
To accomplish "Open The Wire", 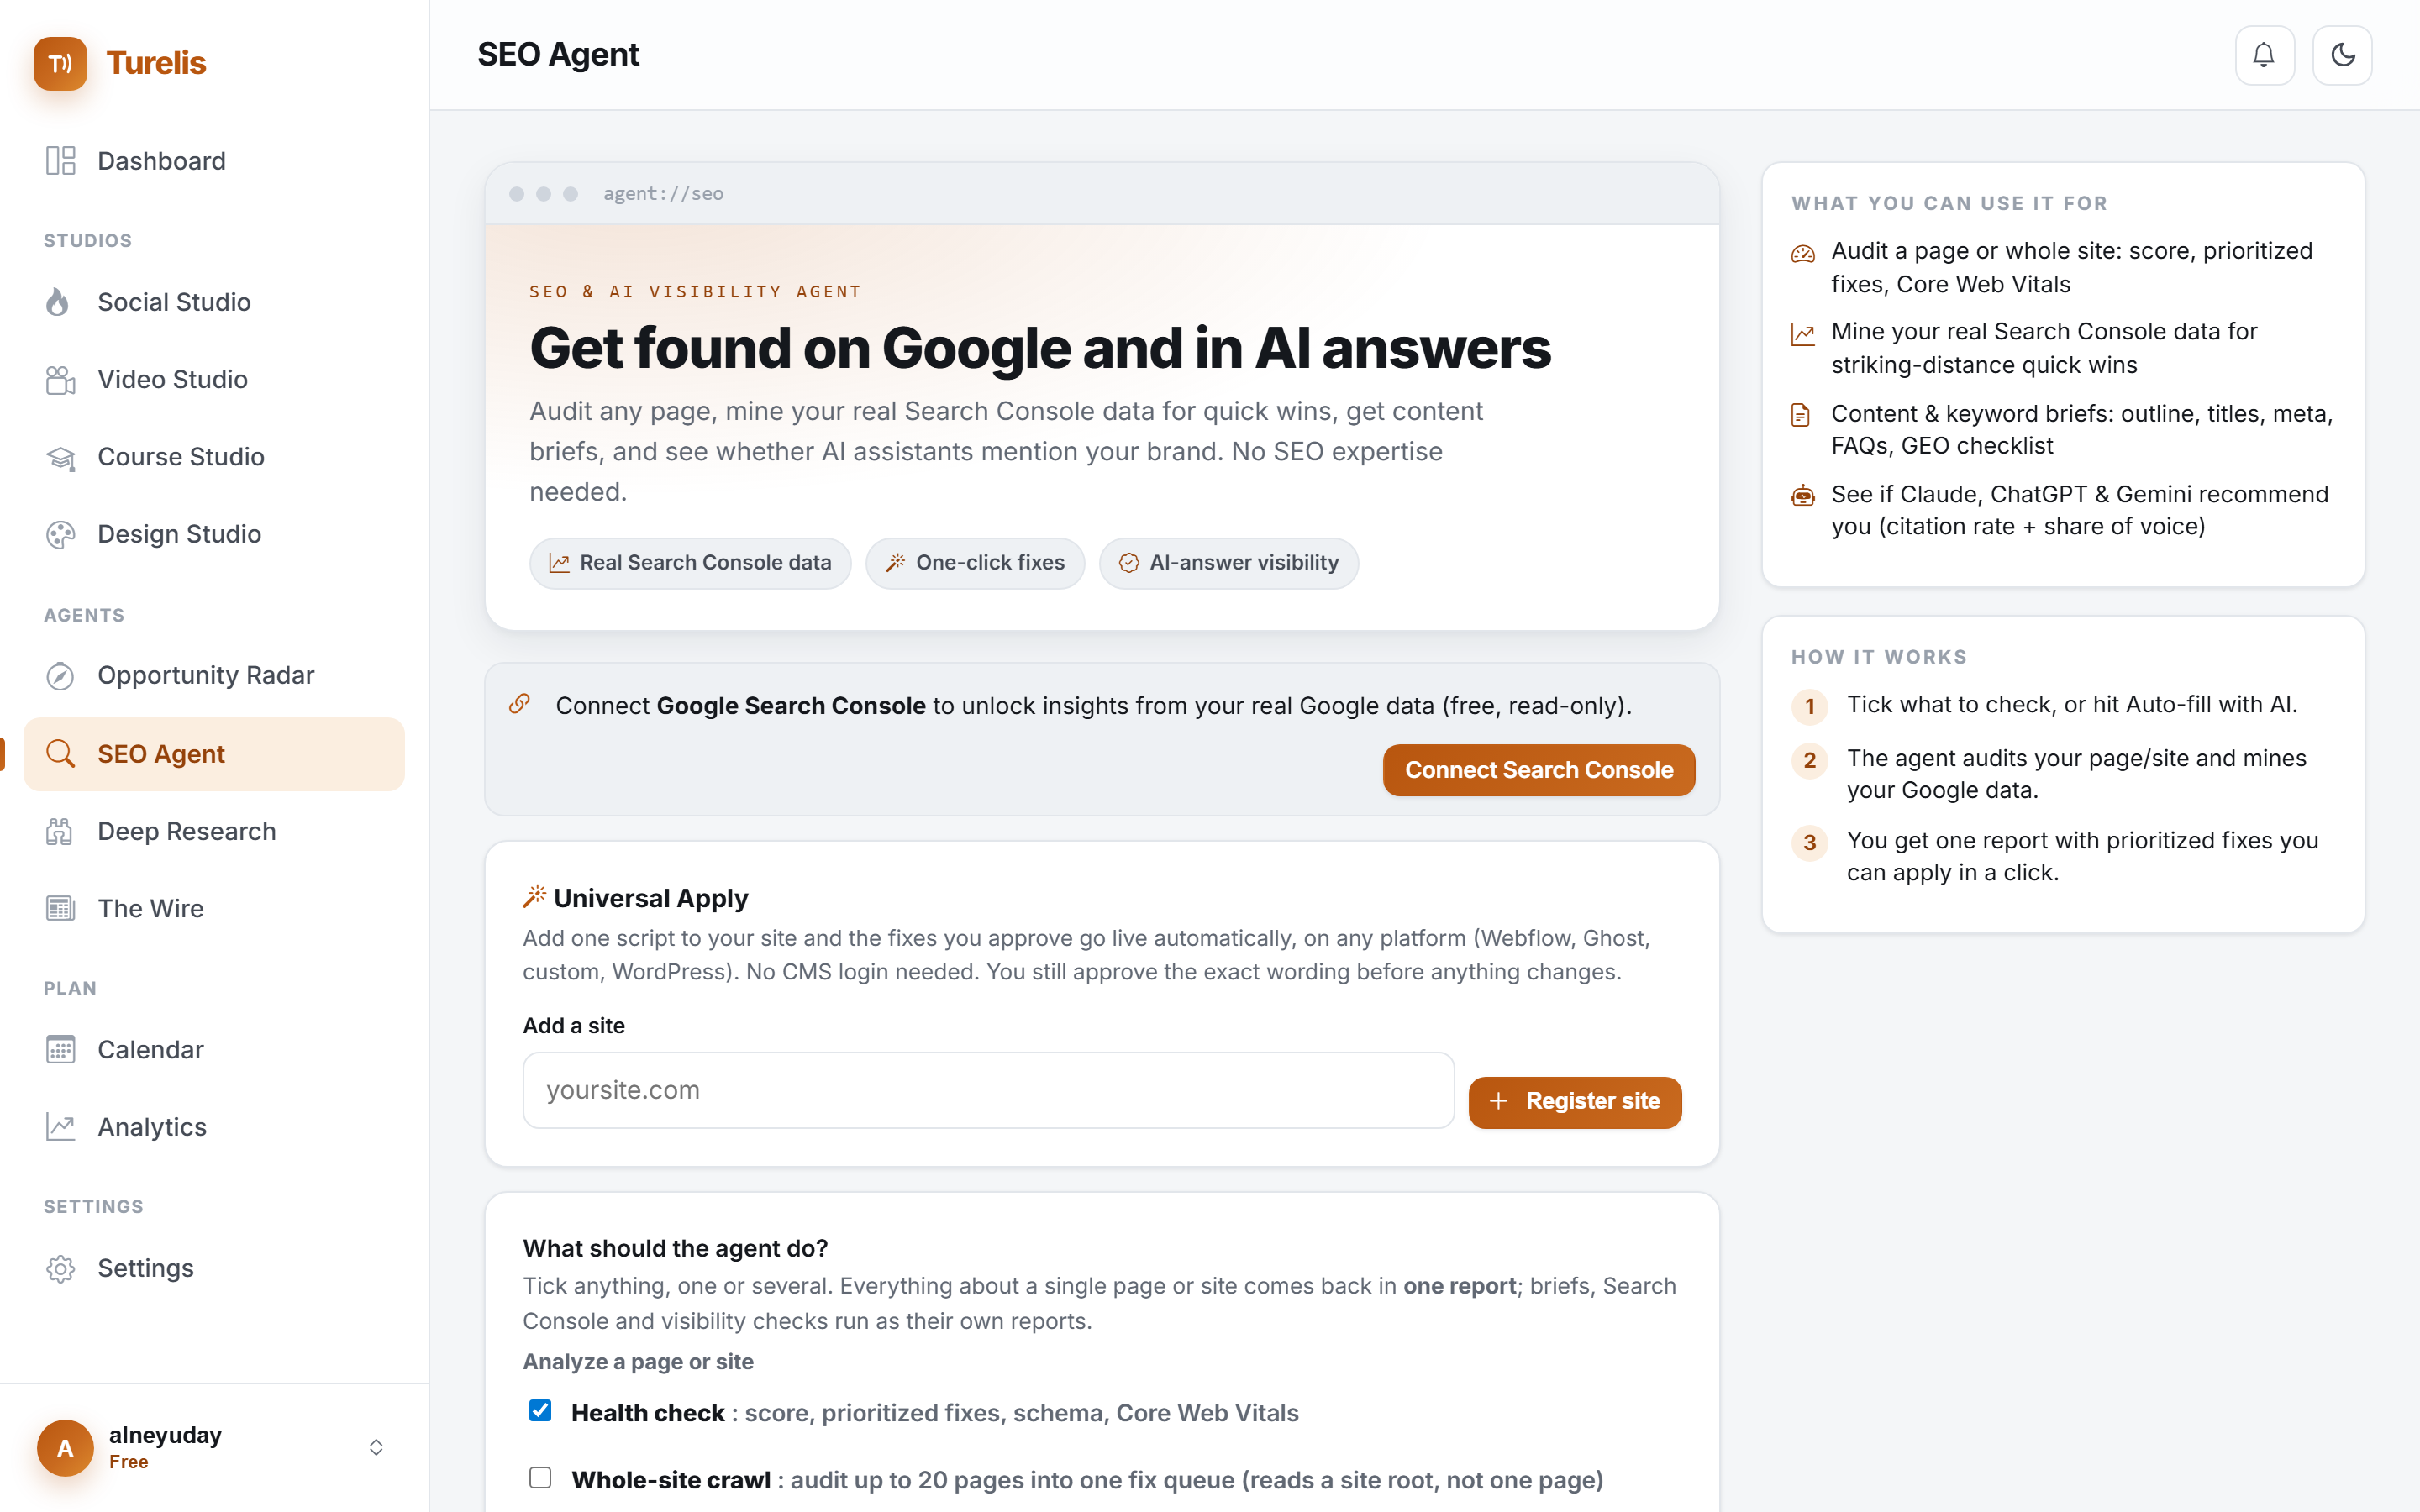I will pos(214,908).
